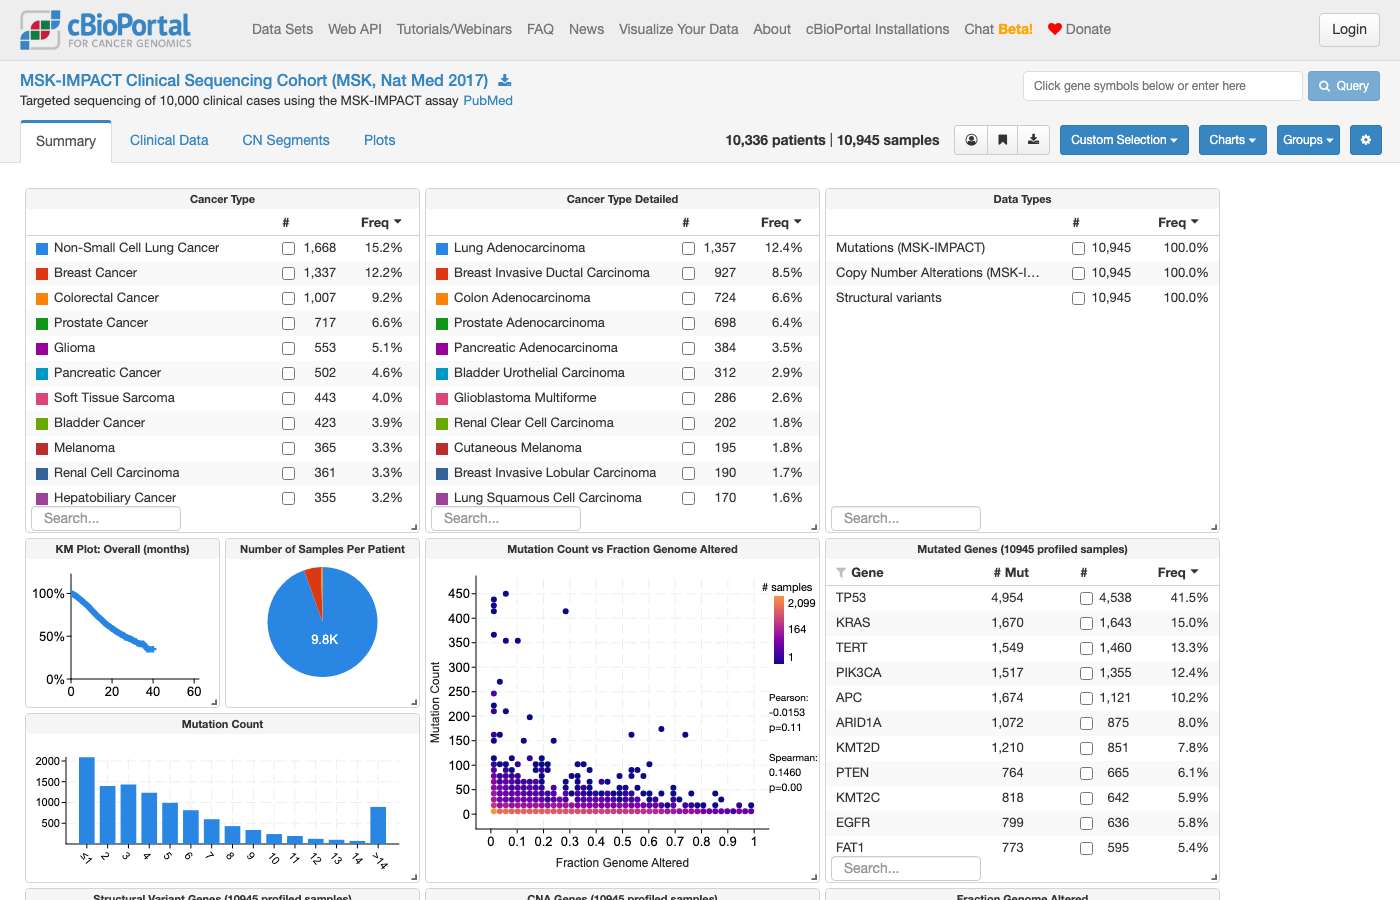Check the Mutations (MSK-IMPACT) checkbox
The image size is (1400, 900).
[x=1078, y=248]
